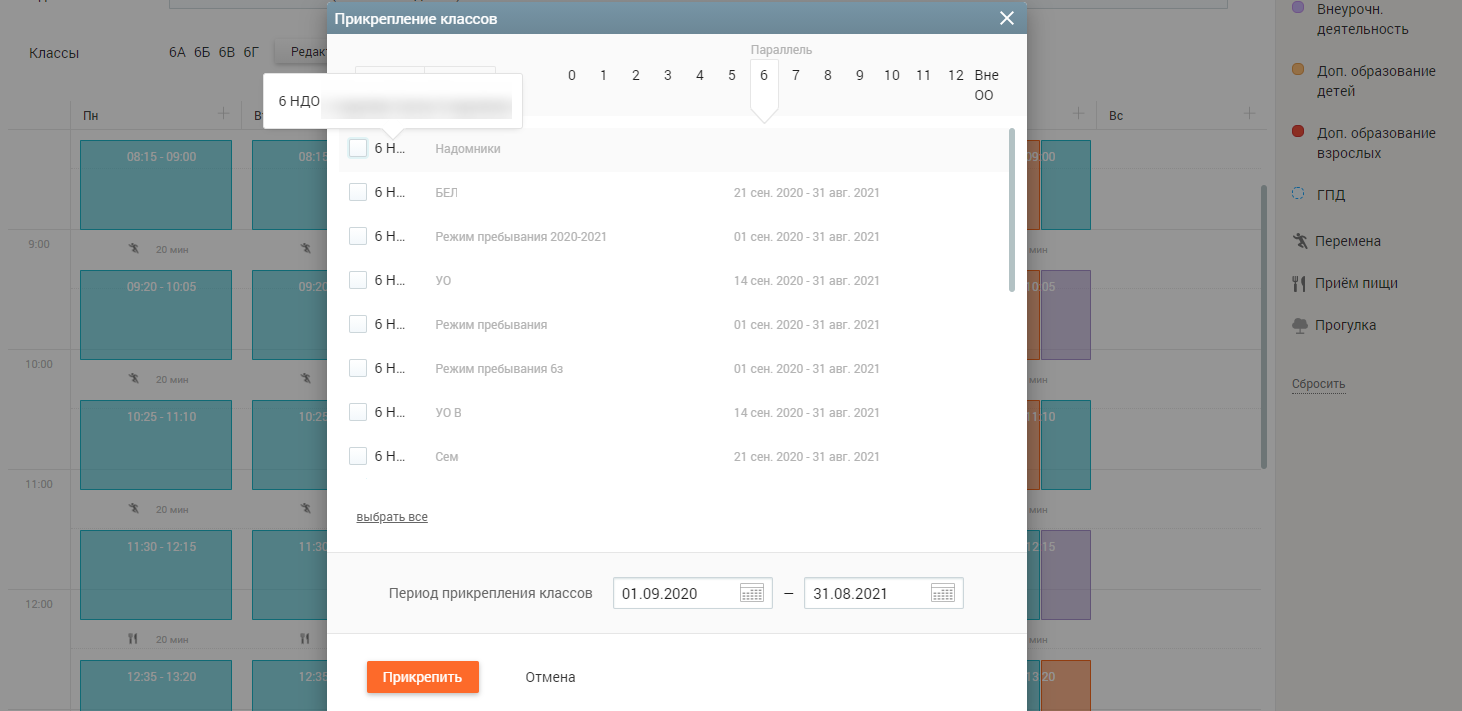The height and width of the screenshot is (711, 1462).
Task: Select Приём пищи fork-knife icon
Action: point(1299,283)
